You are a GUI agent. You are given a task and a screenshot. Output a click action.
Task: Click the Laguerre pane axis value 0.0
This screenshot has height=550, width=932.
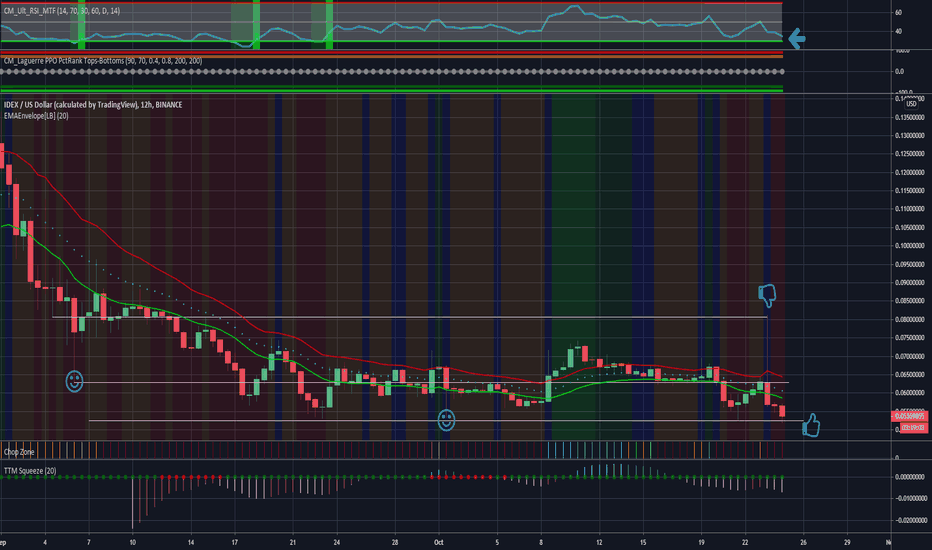tap(899, 71)
